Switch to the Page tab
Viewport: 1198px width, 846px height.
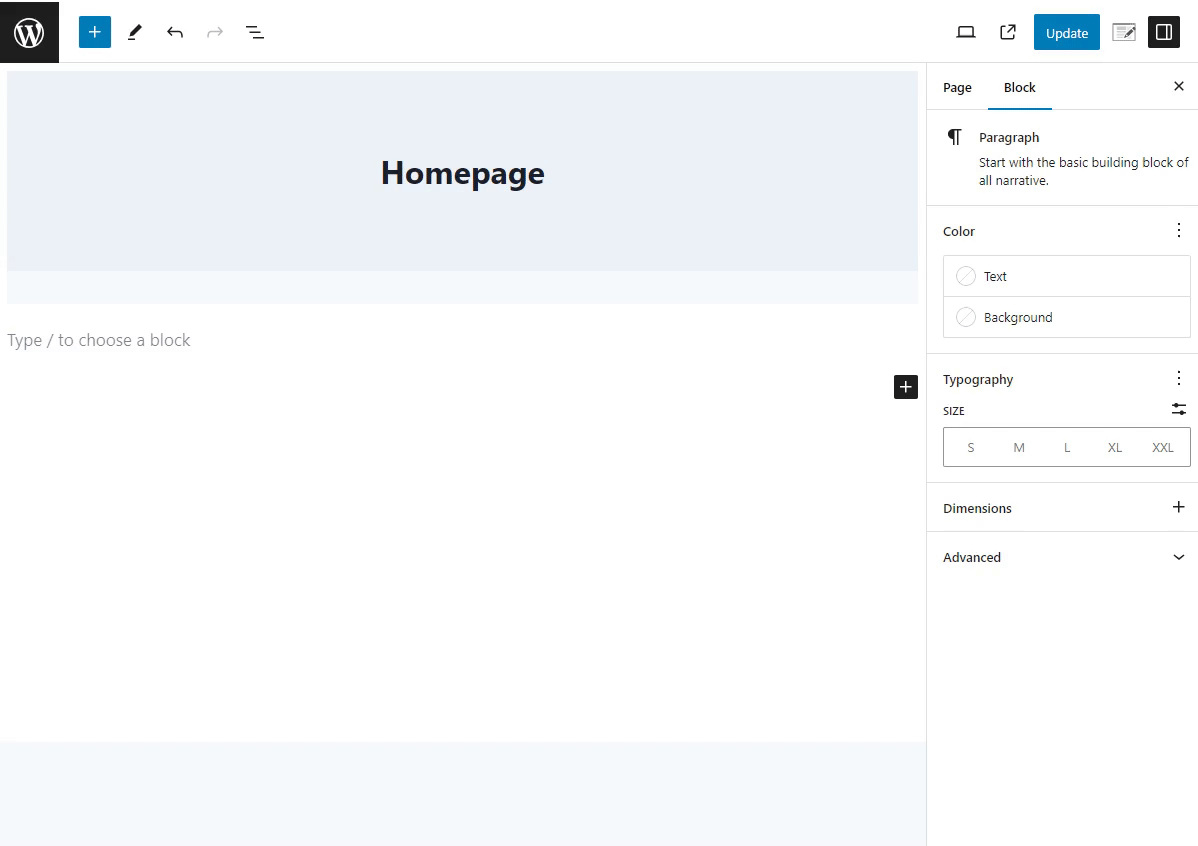point(957,87)
